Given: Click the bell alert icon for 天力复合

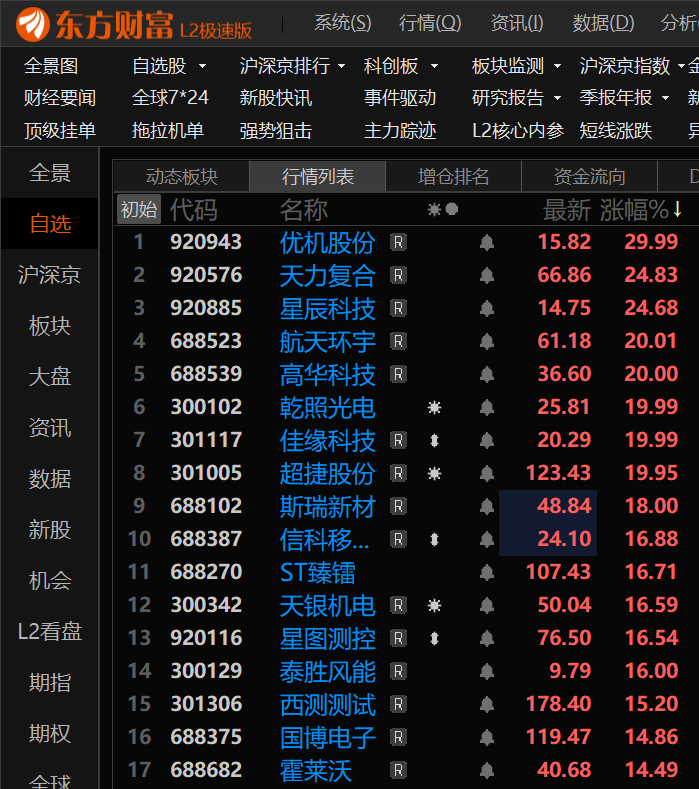Looking at the screenshot, I should click(x=487, y=275).
